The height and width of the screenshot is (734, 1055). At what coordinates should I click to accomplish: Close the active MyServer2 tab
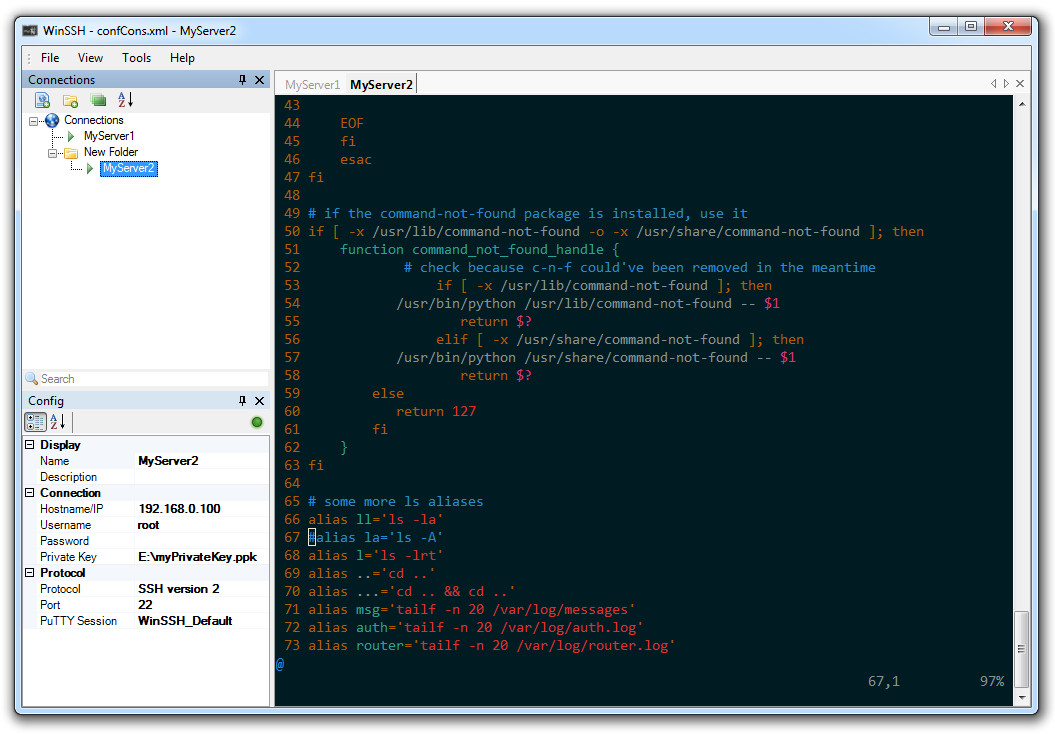[x=1020, y=83]
